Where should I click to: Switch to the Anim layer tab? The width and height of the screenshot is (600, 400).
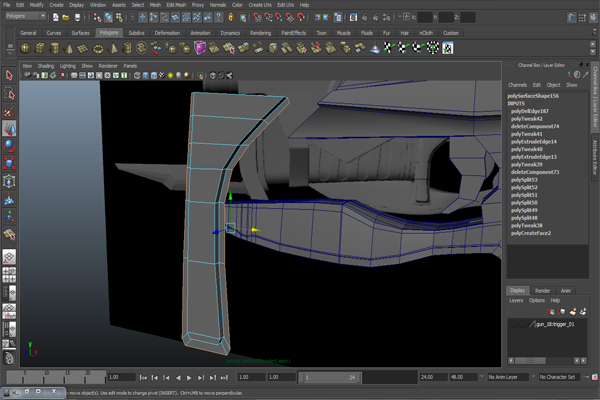coord(566,291)
